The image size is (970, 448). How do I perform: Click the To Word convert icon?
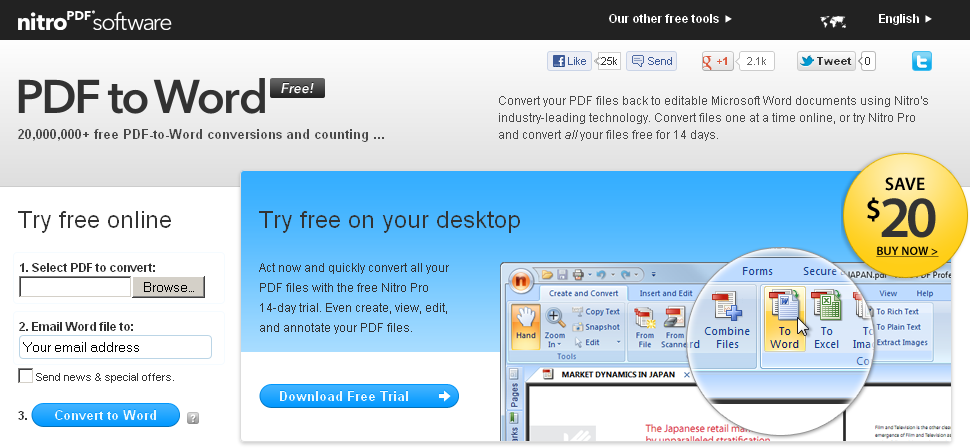point(784,321)
